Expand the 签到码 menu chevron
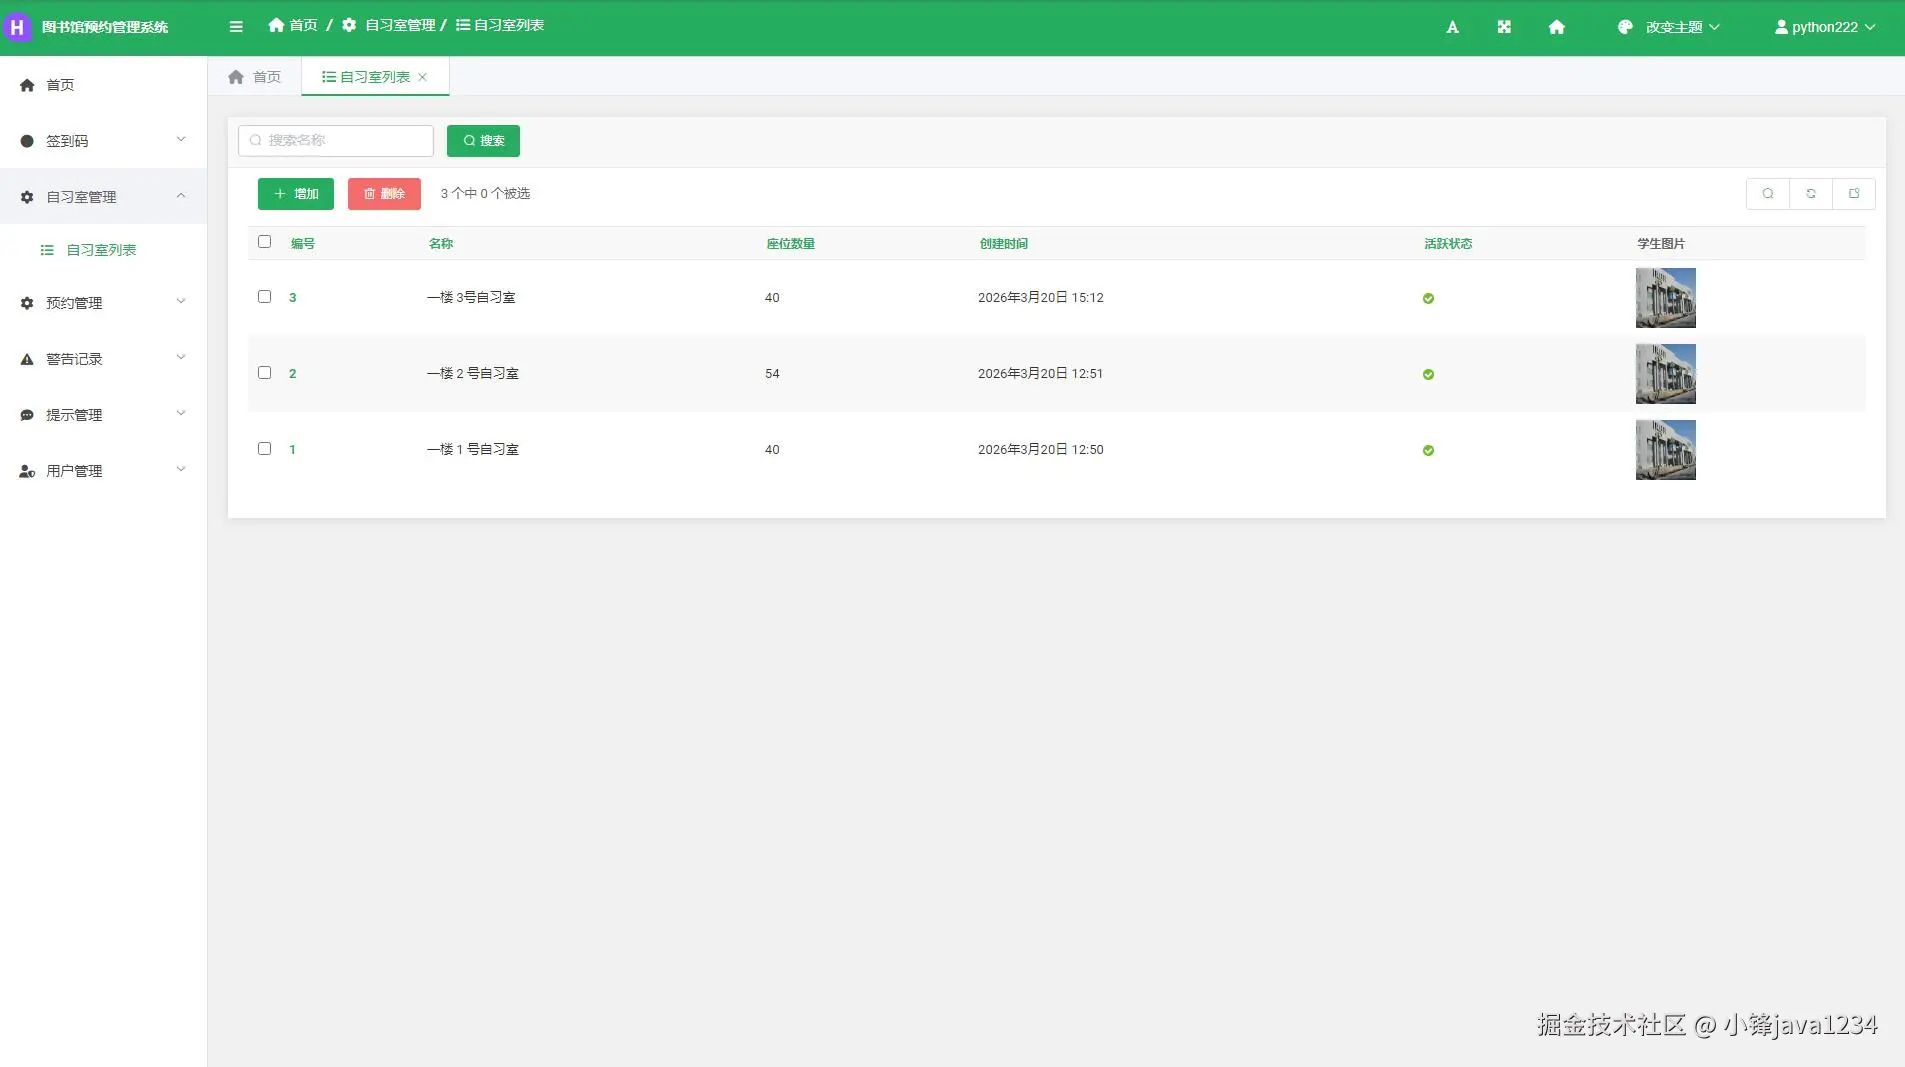Screen dimensions: 1905x1067 point(181,140)
